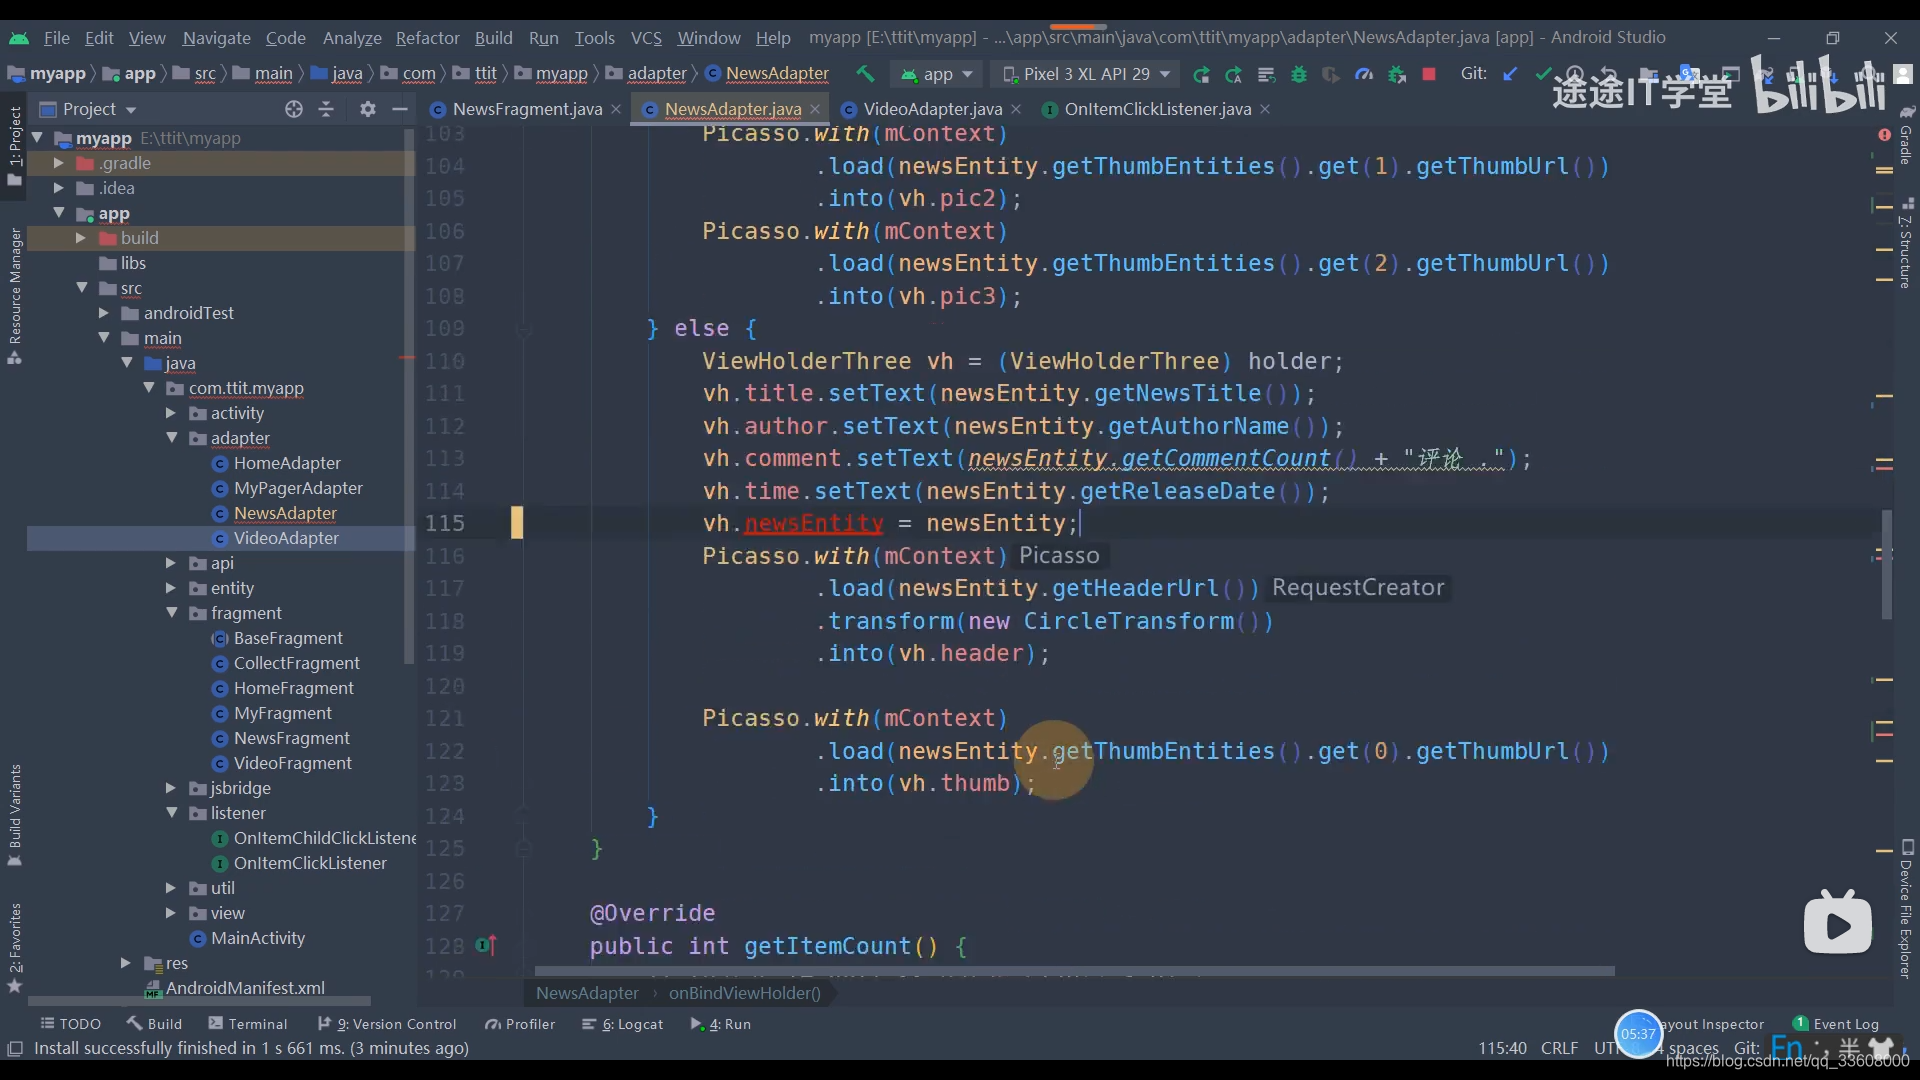The width and height of the screenshot is (1920, 1080).
Task: Click the Apply Changes and Restart Activity icon
Action: tap(1234, 74)
